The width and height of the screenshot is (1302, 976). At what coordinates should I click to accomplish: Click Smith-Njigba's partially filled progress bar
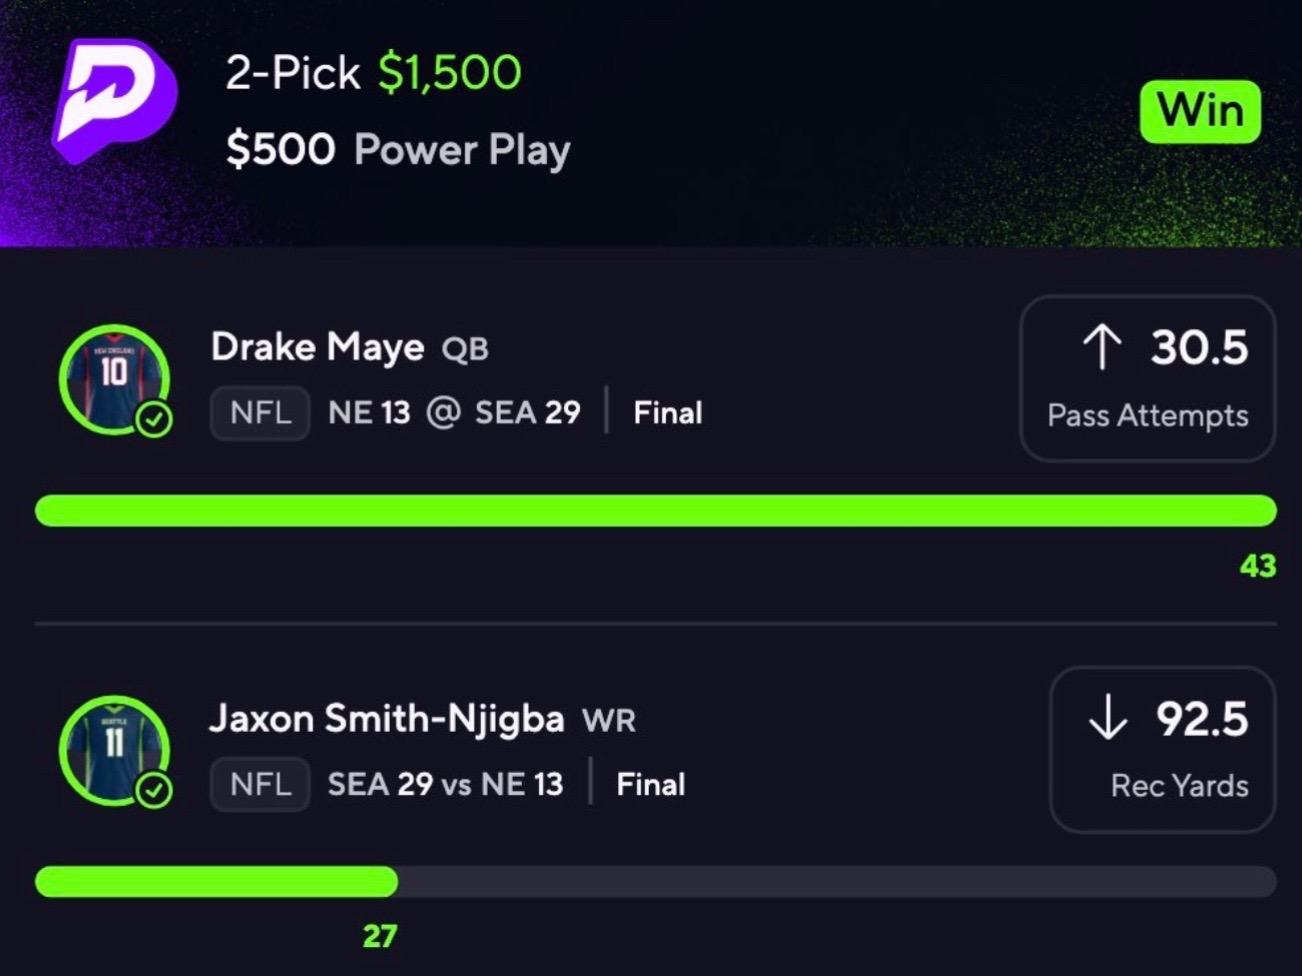click(216, 882)
